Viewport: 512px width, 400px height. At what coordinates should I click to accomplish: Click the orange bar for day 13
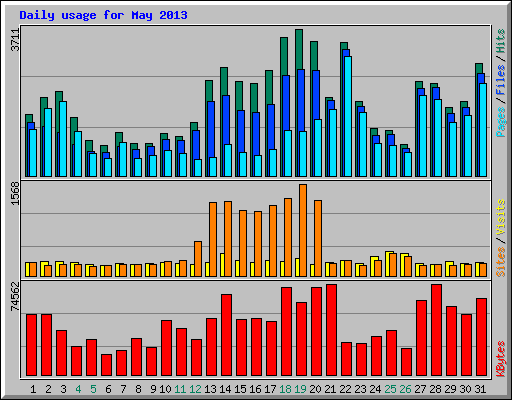[x=213, y=239]
